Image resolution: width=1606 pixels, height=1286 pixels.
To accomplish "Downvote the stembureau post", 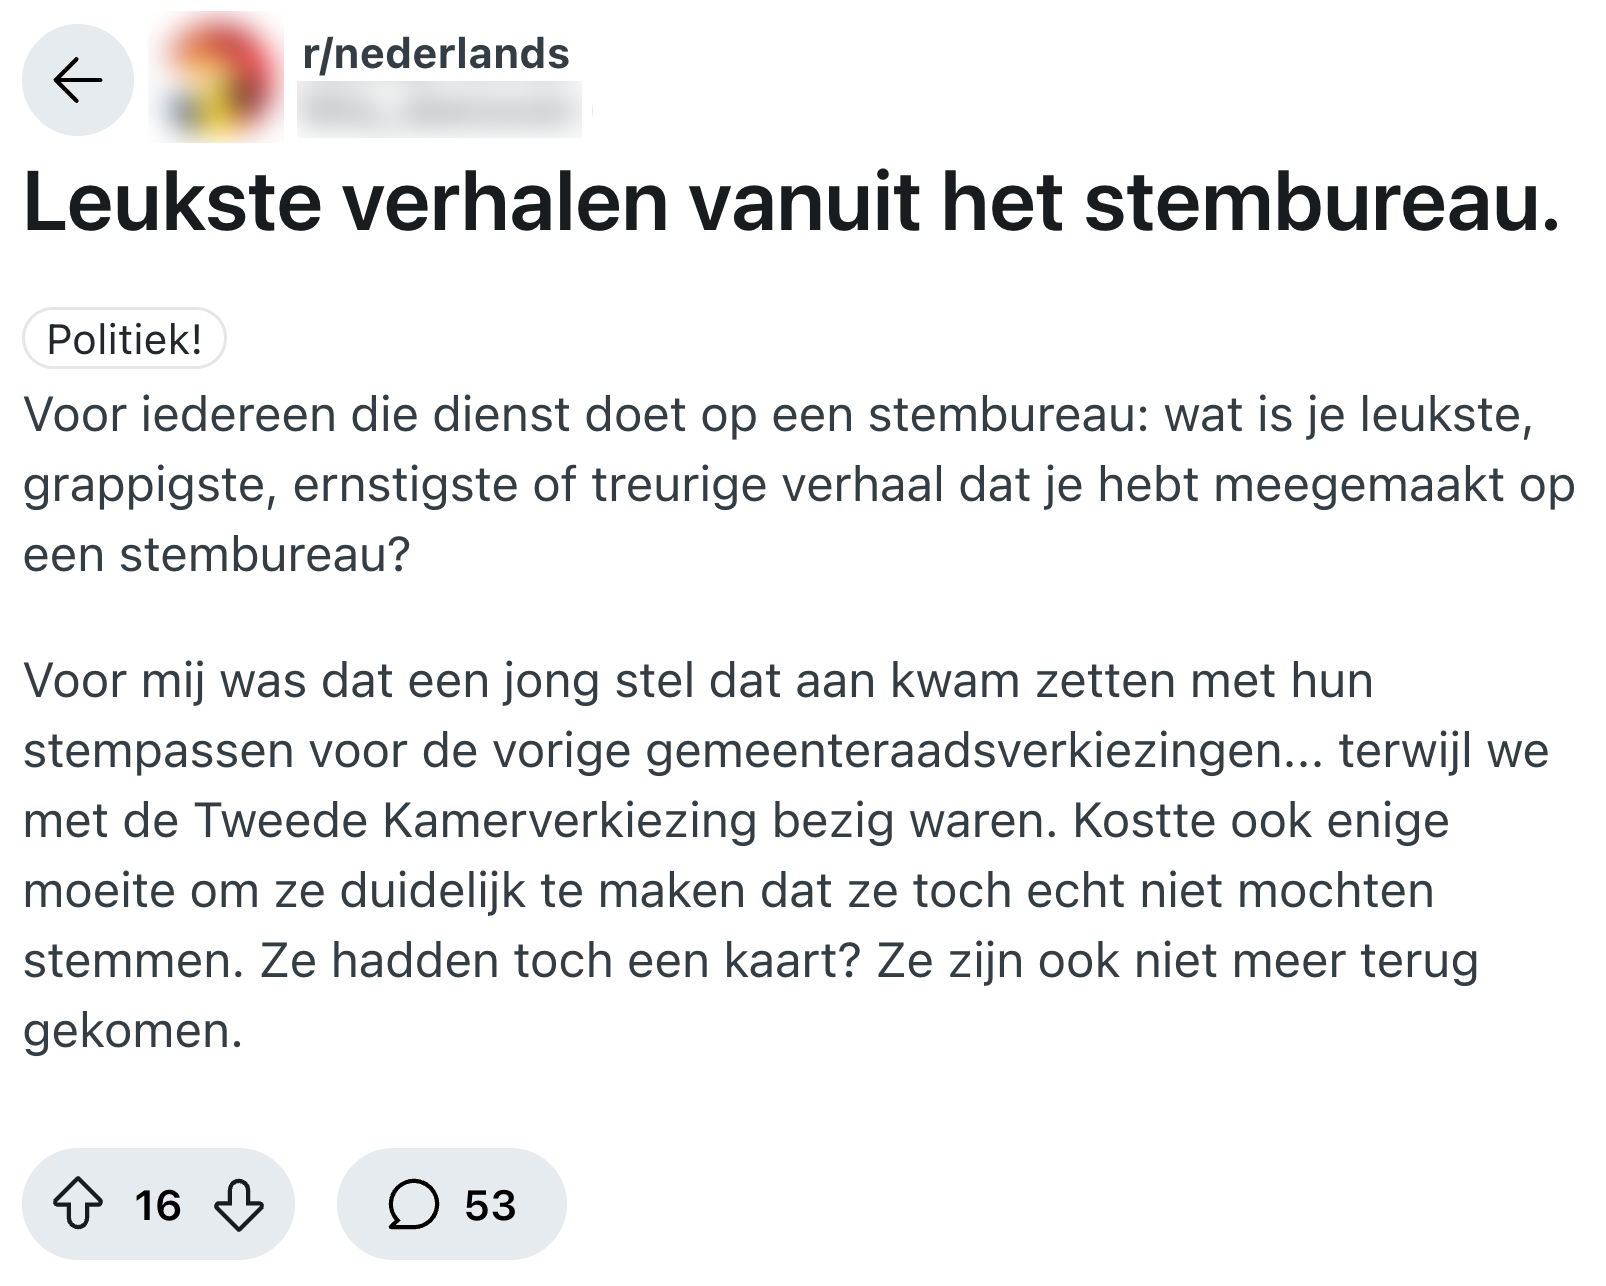I will point(239,1204).
